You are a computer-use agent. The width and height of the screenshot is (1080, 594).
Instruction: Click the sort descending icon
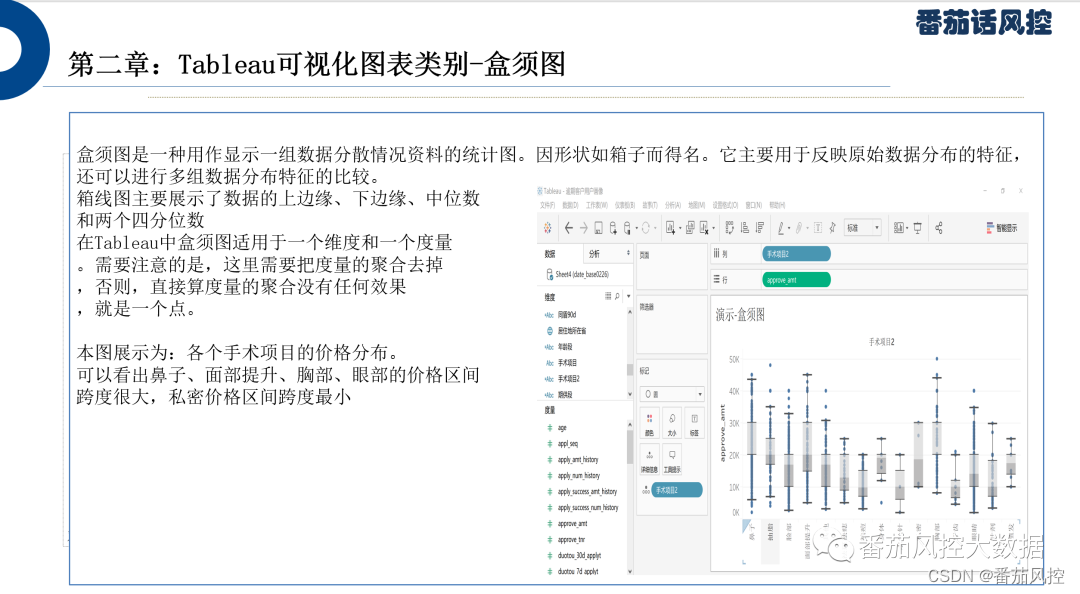[x=760, y=227]
